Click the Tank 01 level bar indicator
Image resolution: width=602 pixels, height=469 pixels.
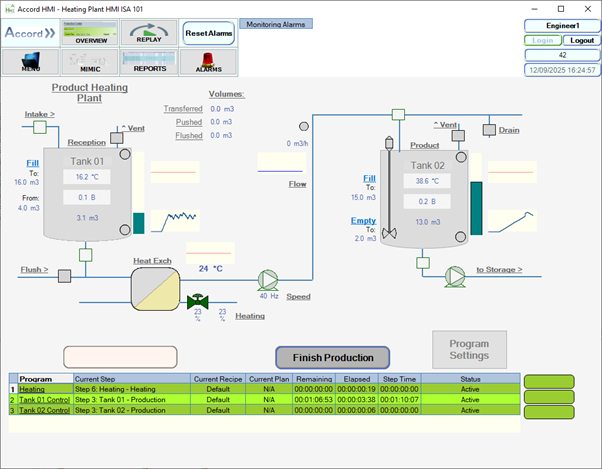pyautogui.click(x=138, y=222)
